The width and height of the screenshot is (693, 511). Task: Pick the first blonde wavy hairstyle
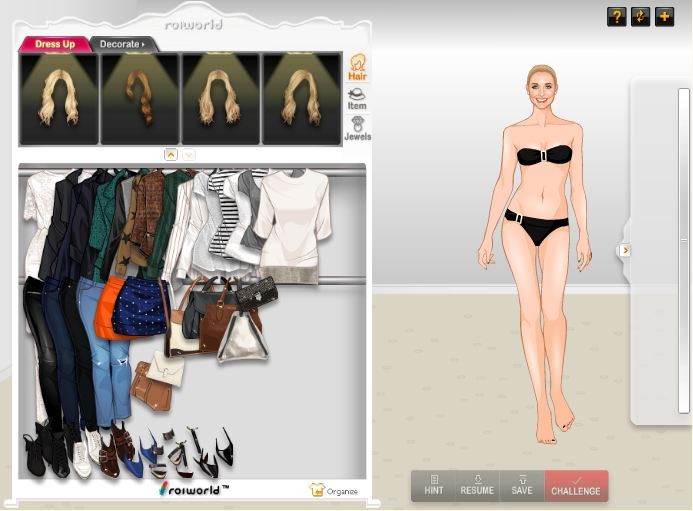[x=59, y=98]
